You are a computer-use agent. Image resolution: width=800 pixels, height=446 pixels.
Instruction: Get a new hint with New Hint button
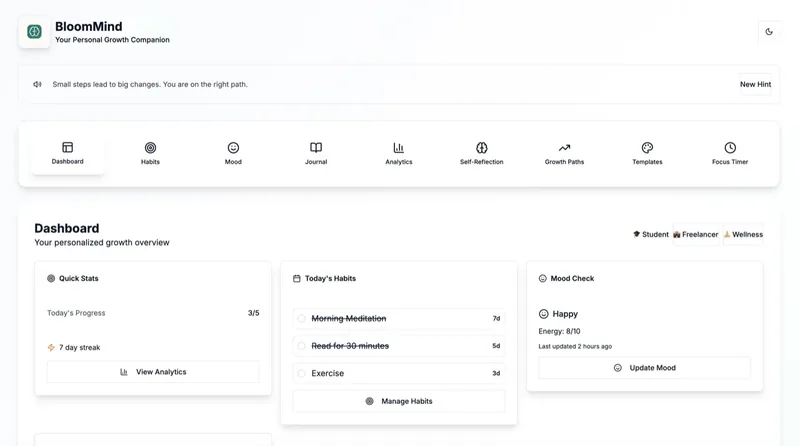coord(755,84)
